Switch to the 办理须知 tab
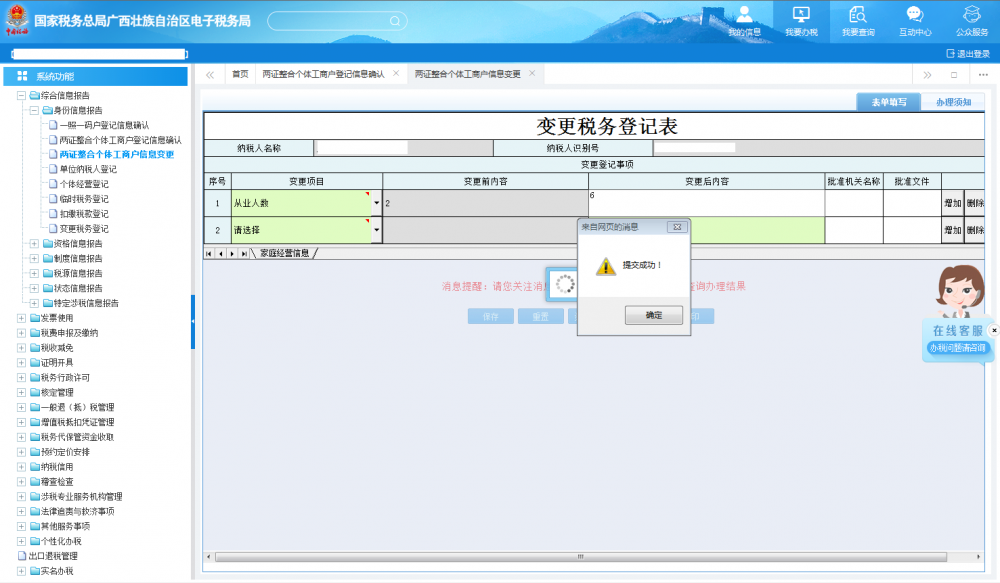Screen dimensions: 1000x583 [x=952, y=102]
